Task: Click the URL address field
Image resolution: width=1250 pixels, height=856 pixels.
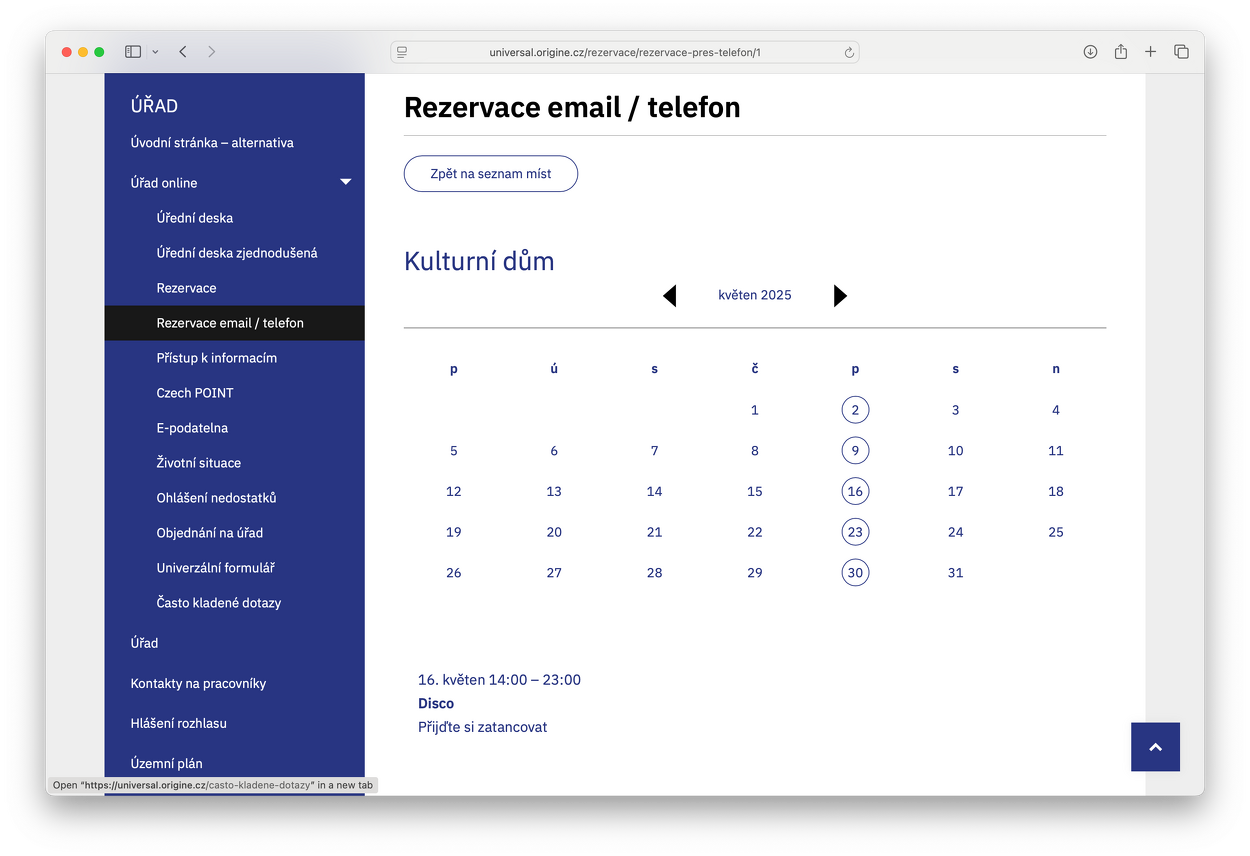Action: coord(625,52)
